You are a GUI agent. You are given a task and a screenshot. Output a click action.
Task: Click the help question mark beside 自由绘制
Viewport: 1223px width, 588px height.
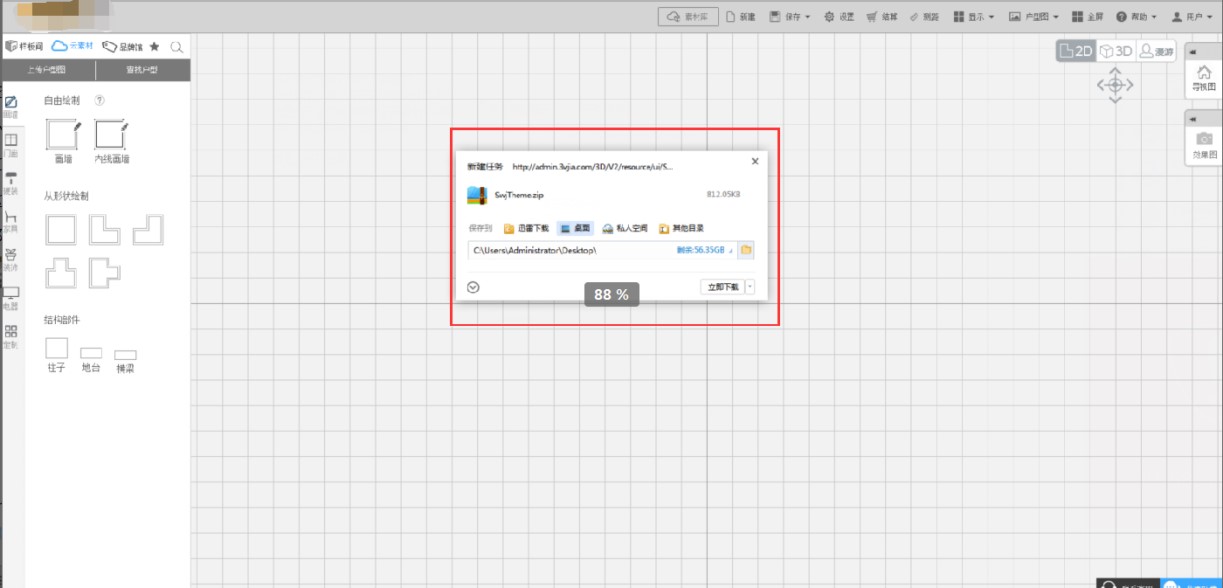coord(99,101)
